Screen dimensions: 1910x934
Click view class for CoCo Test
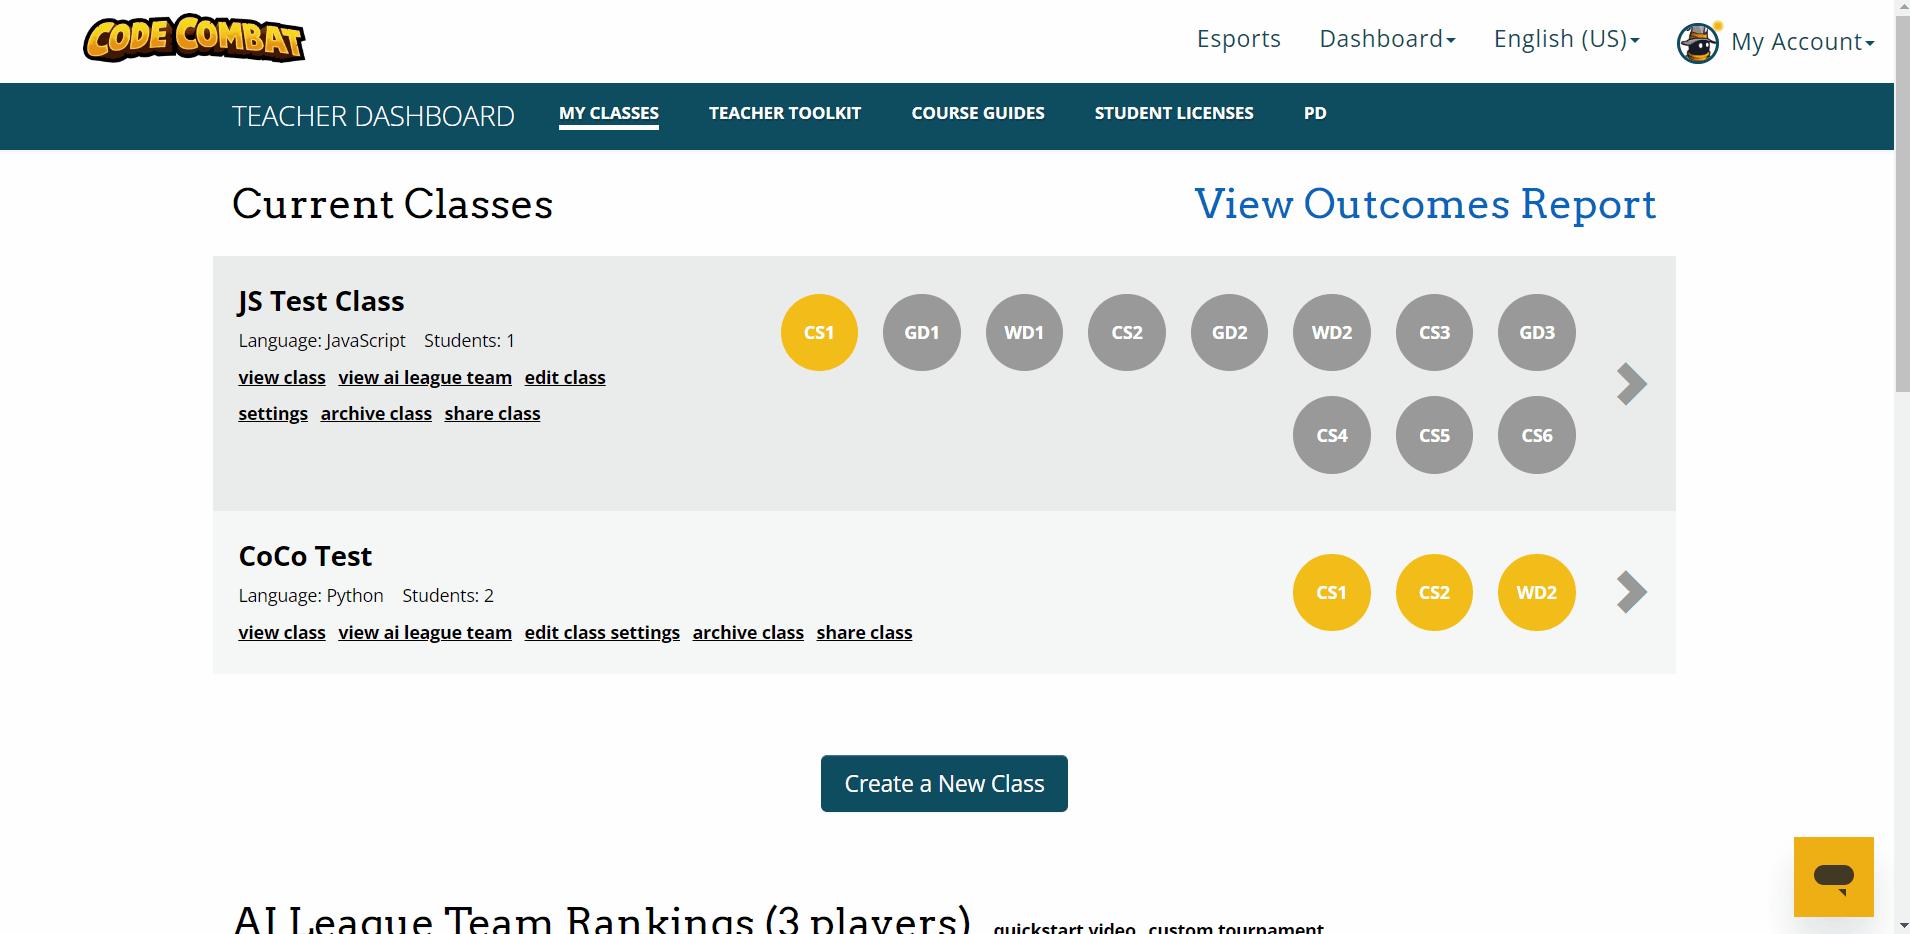(x=282, y=633)
